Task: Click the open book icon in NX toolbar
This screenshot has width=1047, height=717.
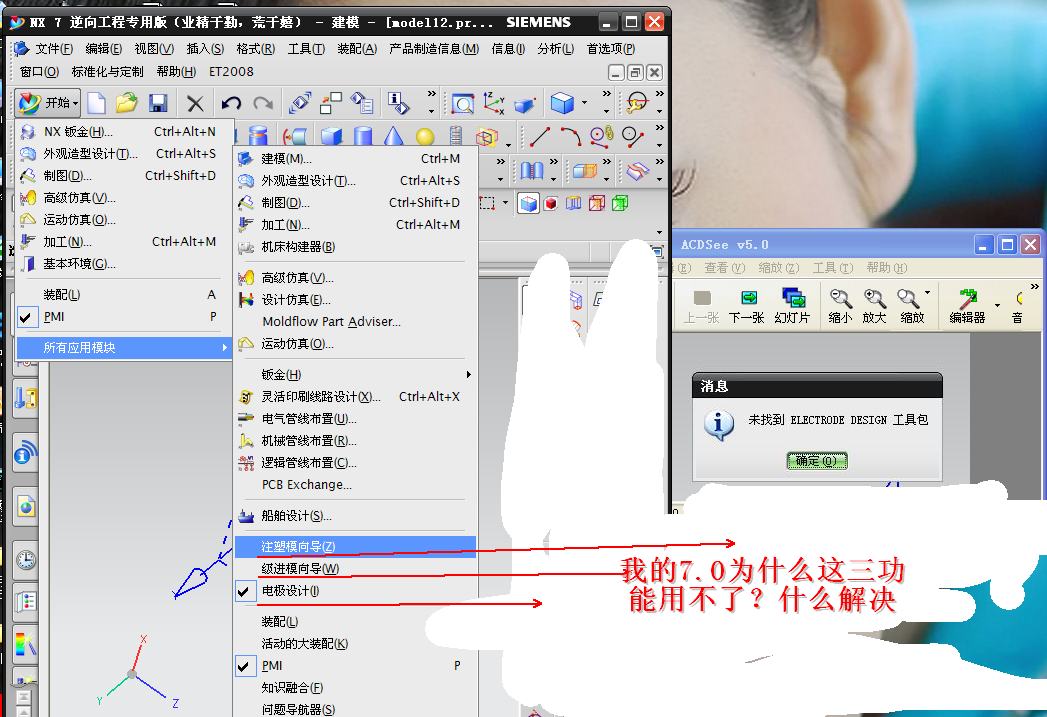Action: (x=532, y=171)
